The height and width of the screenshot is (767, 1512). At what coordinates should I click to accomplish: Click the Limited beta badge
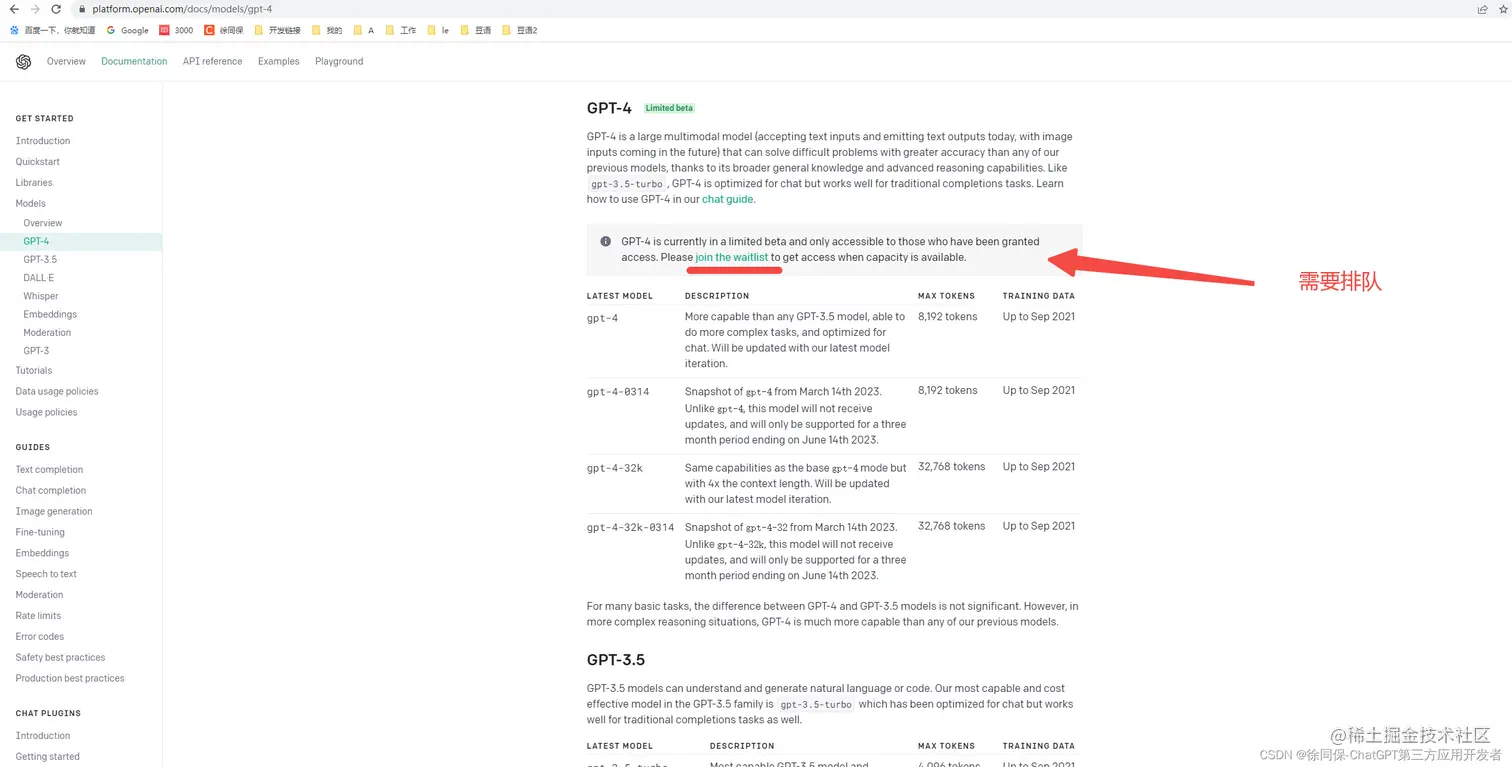[x=669, y=108]
